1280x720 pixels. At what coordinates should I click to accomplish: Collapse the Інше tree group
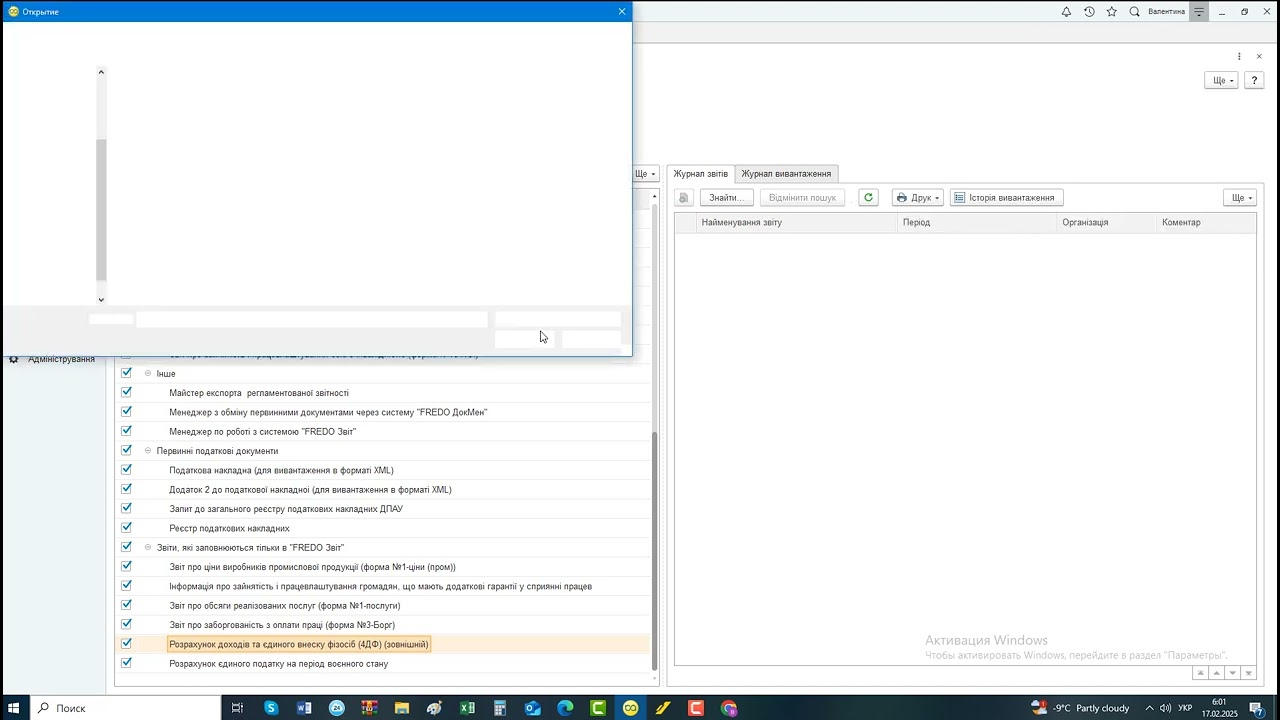tap(148, 373)
